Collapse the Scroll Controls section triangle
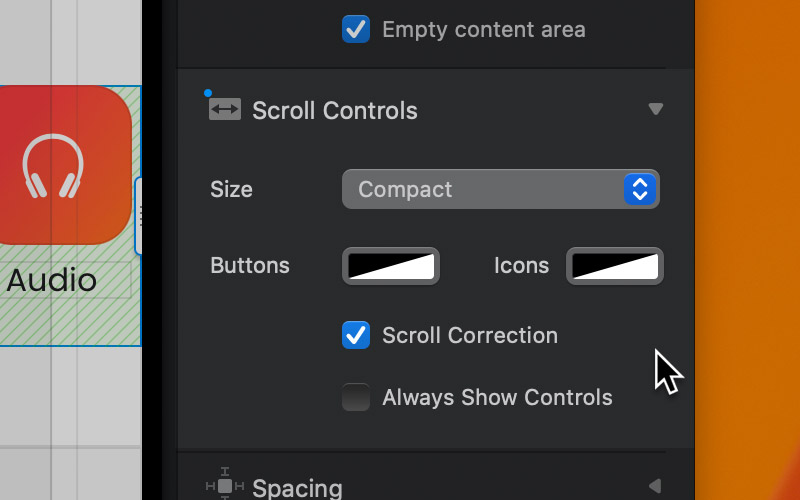800x500 pixels. click(x=656, y=109)
